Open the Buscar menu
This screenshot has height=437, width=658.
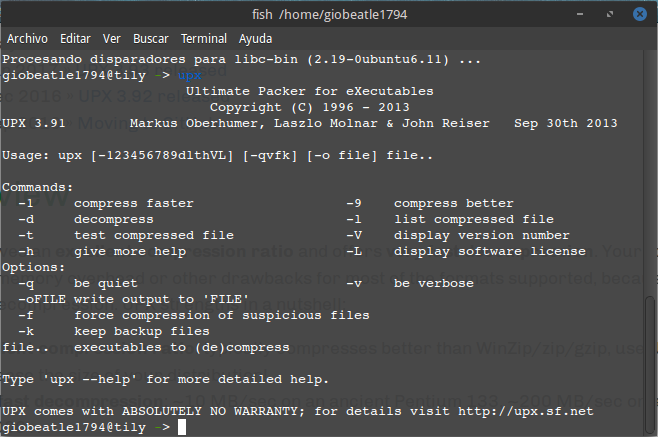pyautogui.click(x=151, y=38)
